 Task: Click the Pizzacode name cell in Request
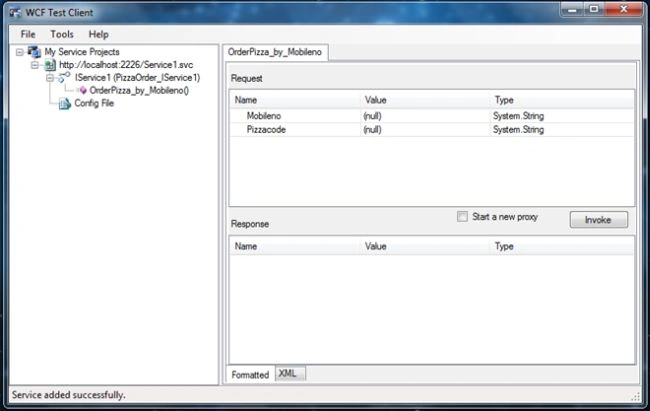pyautogui.click(x=296, y=130)
